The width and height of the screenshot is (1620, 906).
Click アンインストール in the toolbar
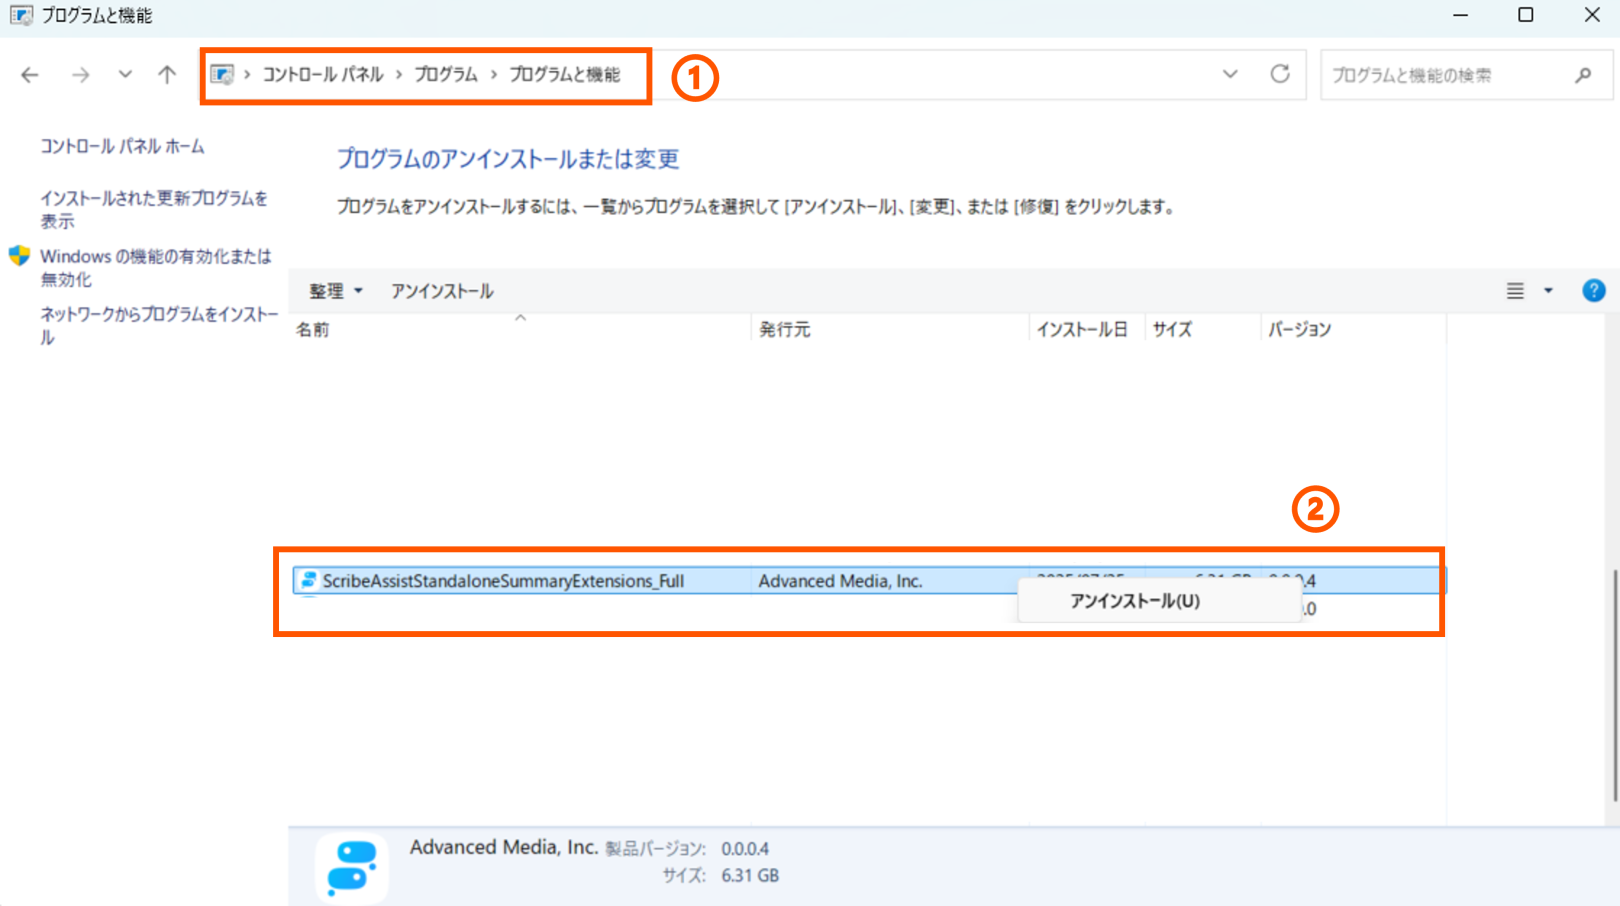442,291
